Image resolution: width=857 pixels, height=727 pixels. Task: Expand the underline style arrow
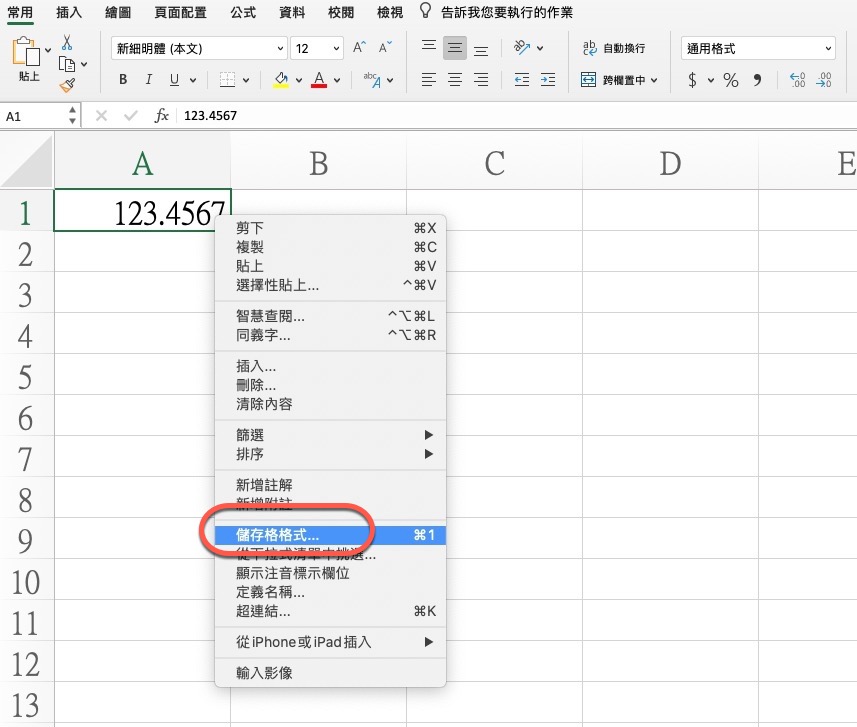[x=193, y=80]
